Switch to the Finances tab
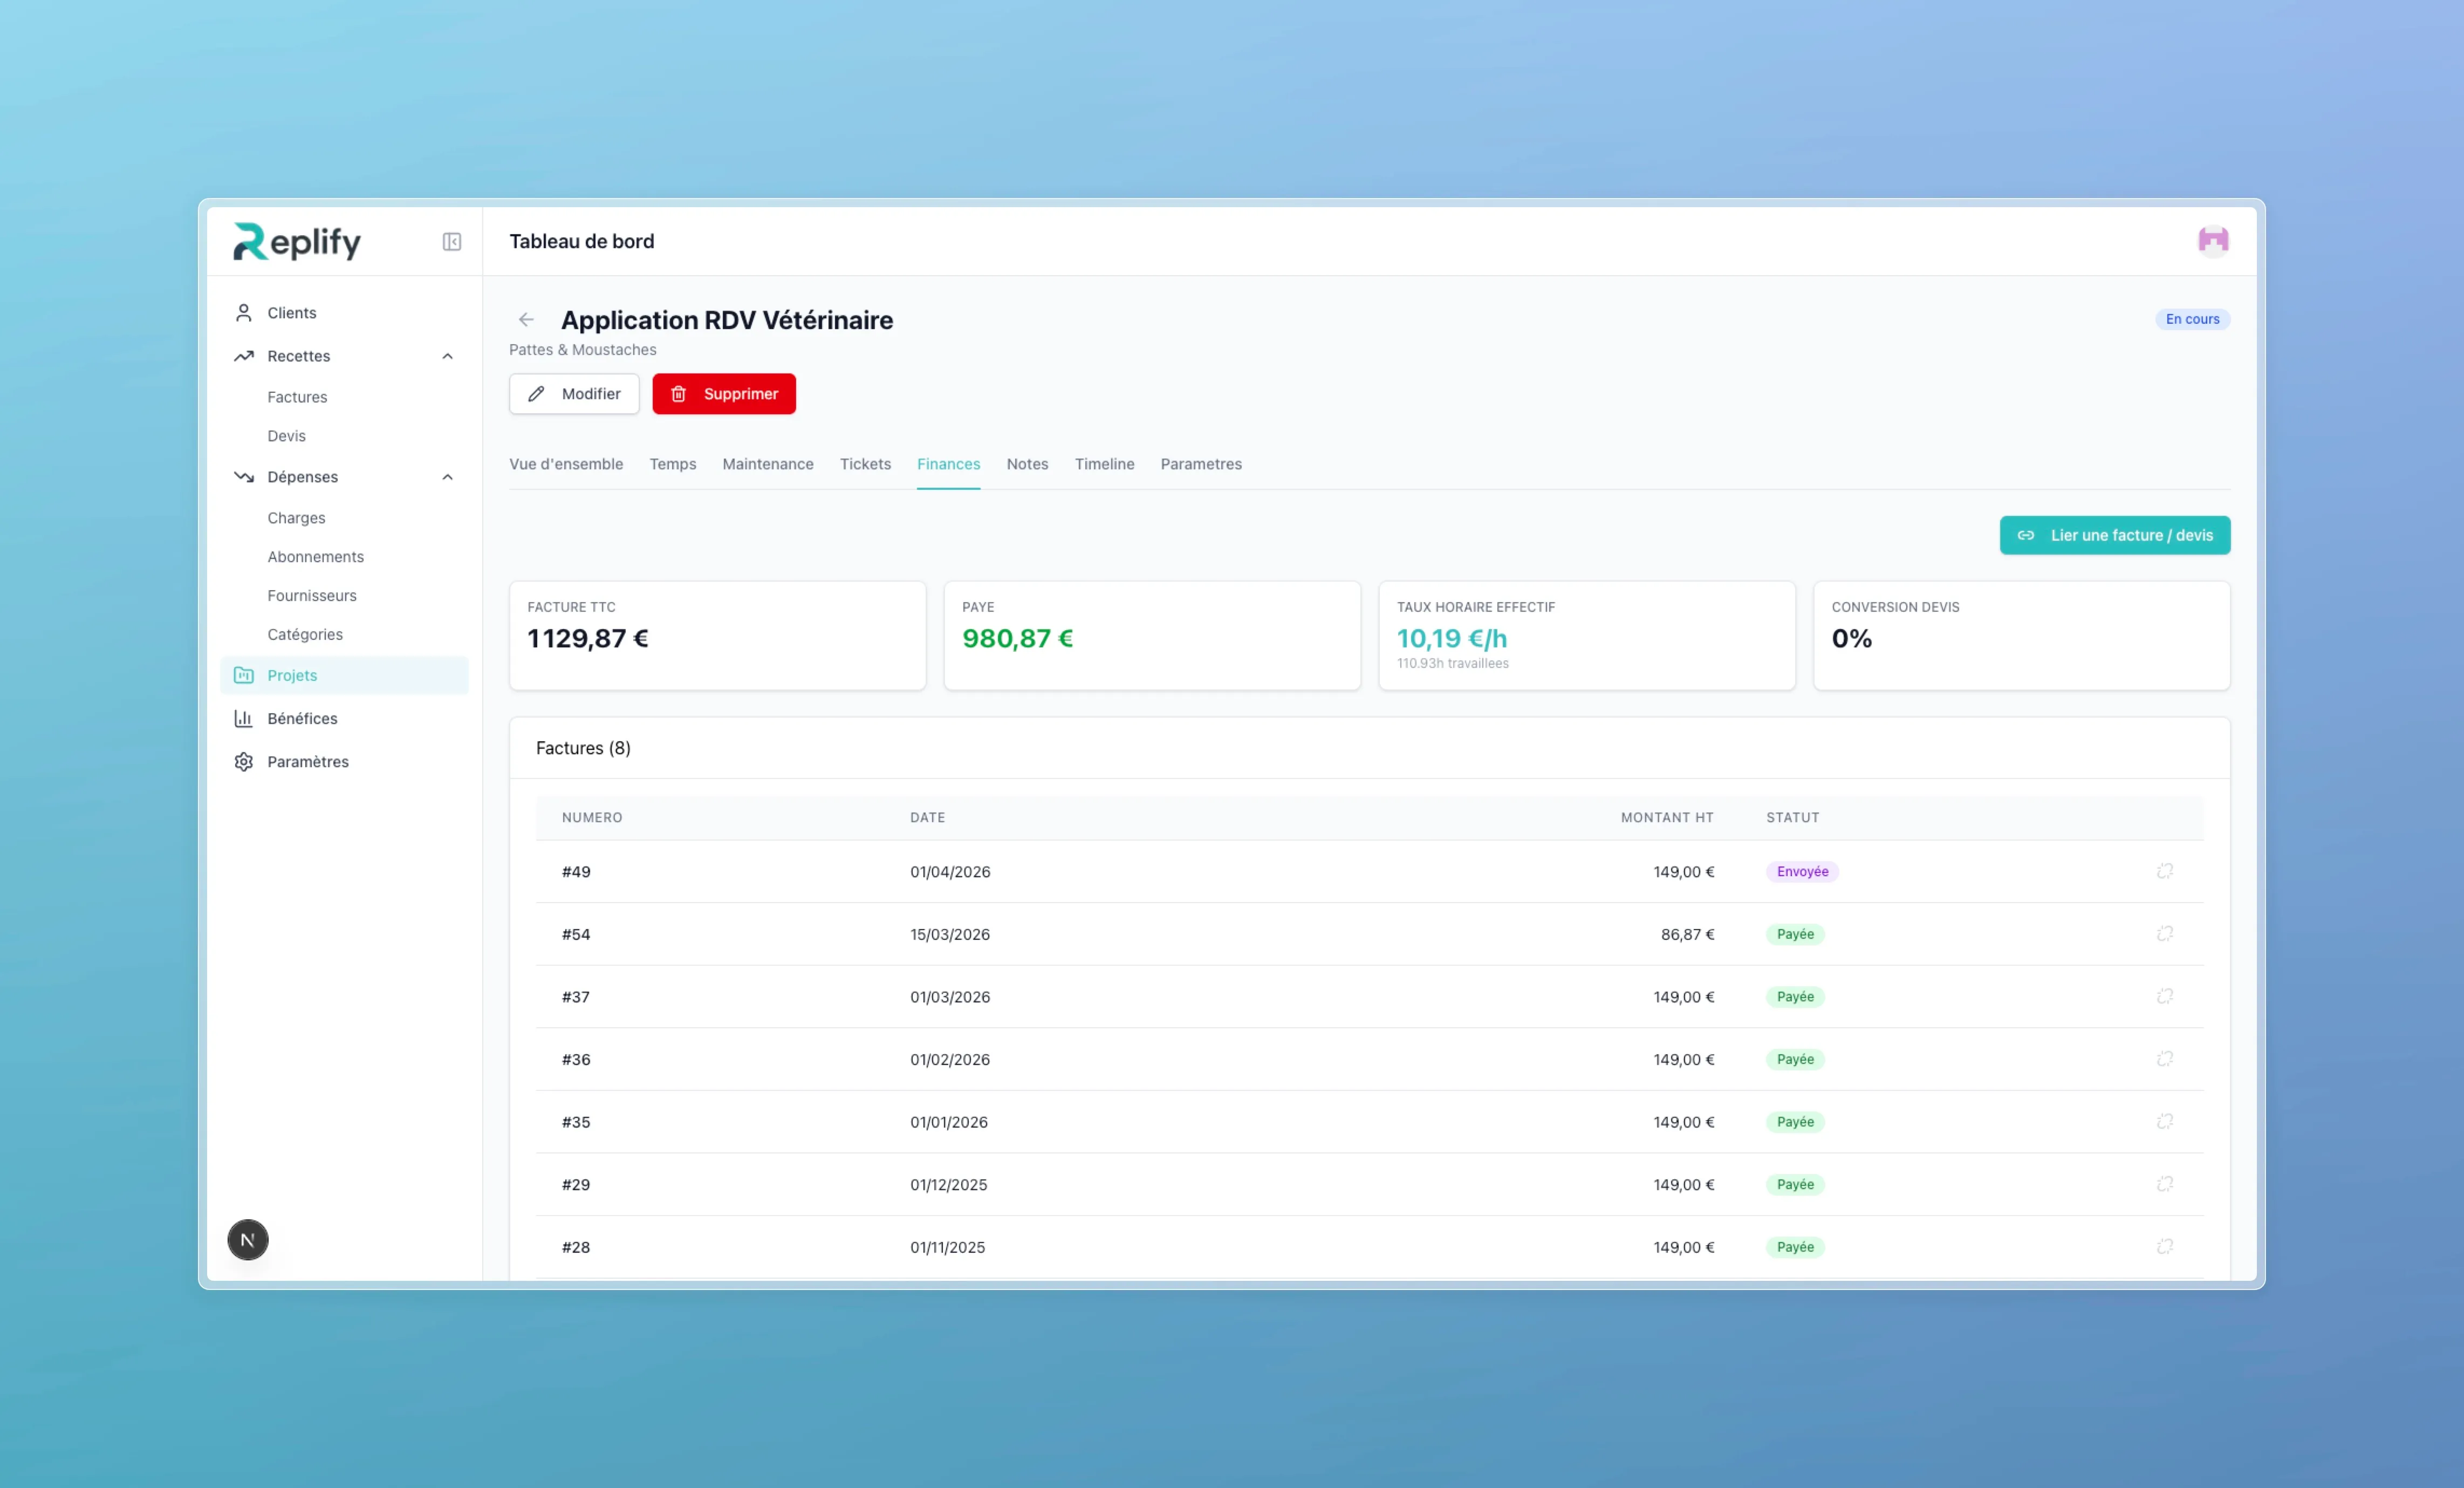 [948, 464]
